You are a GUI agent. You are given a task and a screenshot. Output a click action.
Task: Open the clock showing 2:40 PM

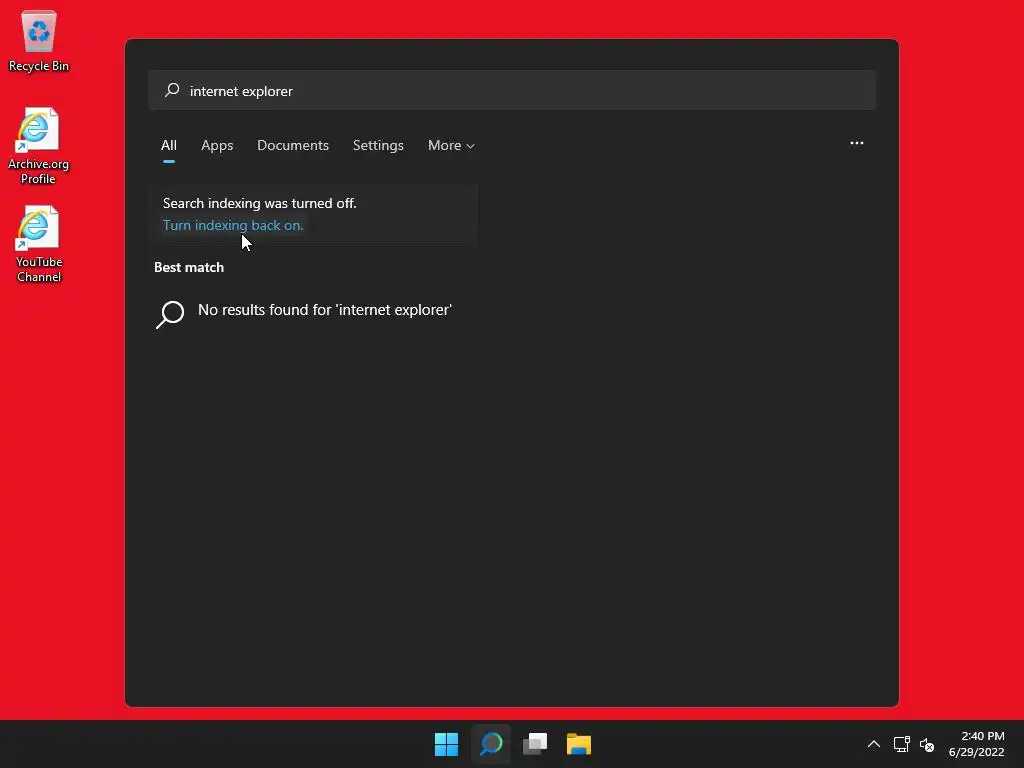point(976,744)
